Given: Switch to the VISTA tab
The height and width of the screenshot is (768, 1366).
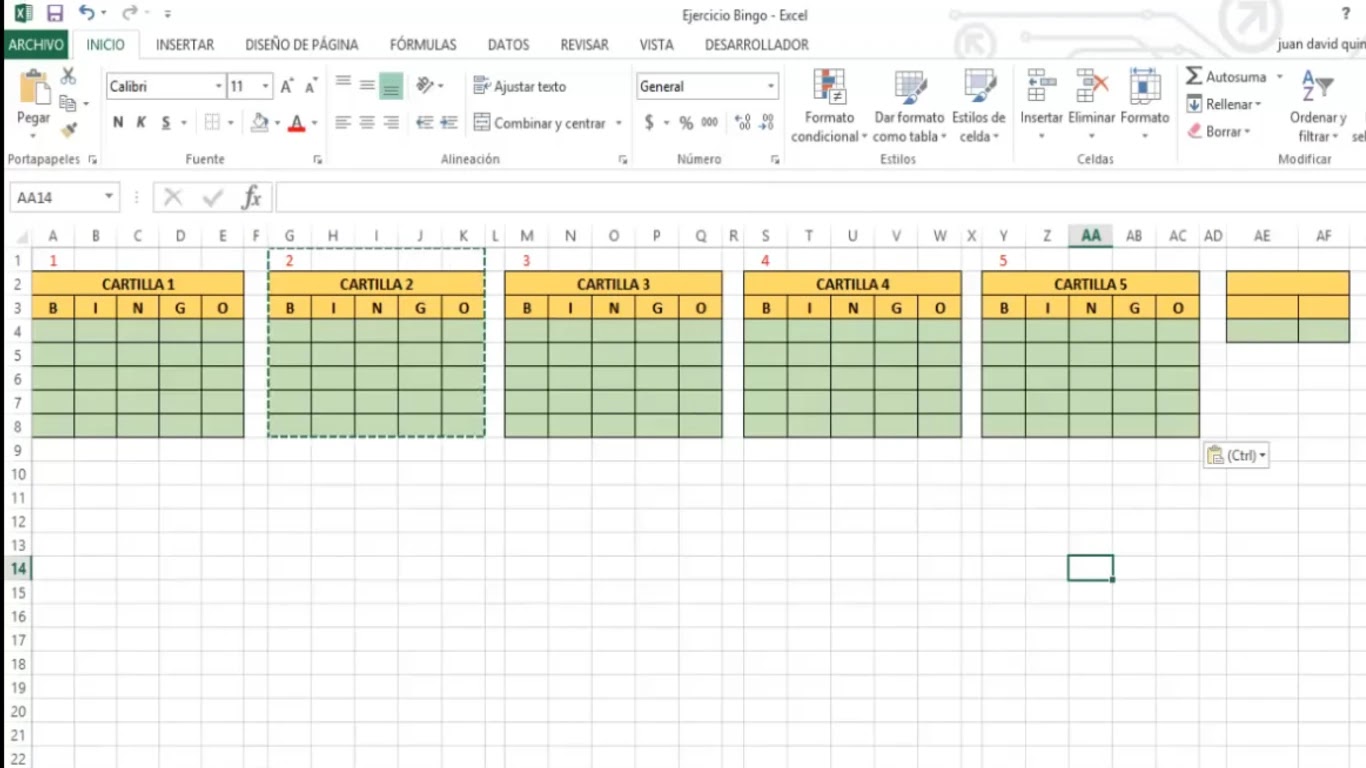Looking at the screenshot, I should click(x=656, y=45).
